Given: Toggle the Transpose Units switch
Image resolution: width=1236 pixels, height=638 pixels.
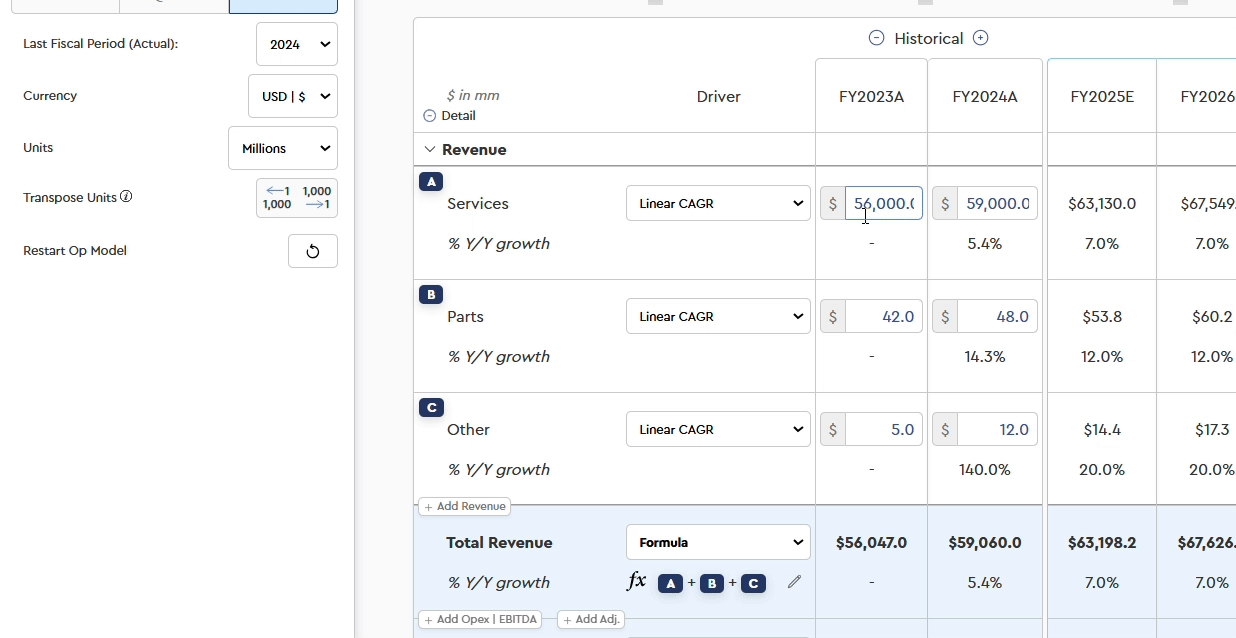Looking at the screenshot, I should [x=297, y=198].
